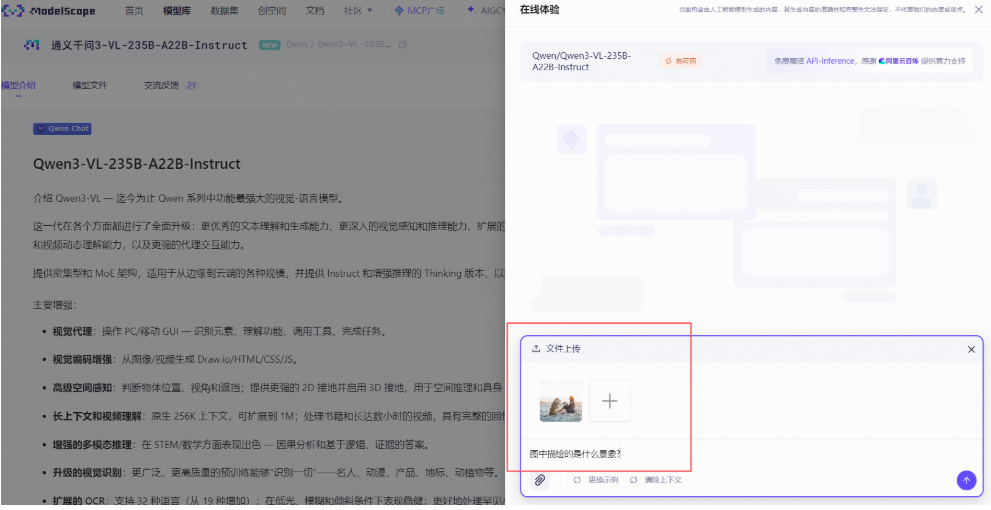Click the 高级空间感知 bullet item
991x510 pixels.
pyautogui.click(x=277, y=388)
